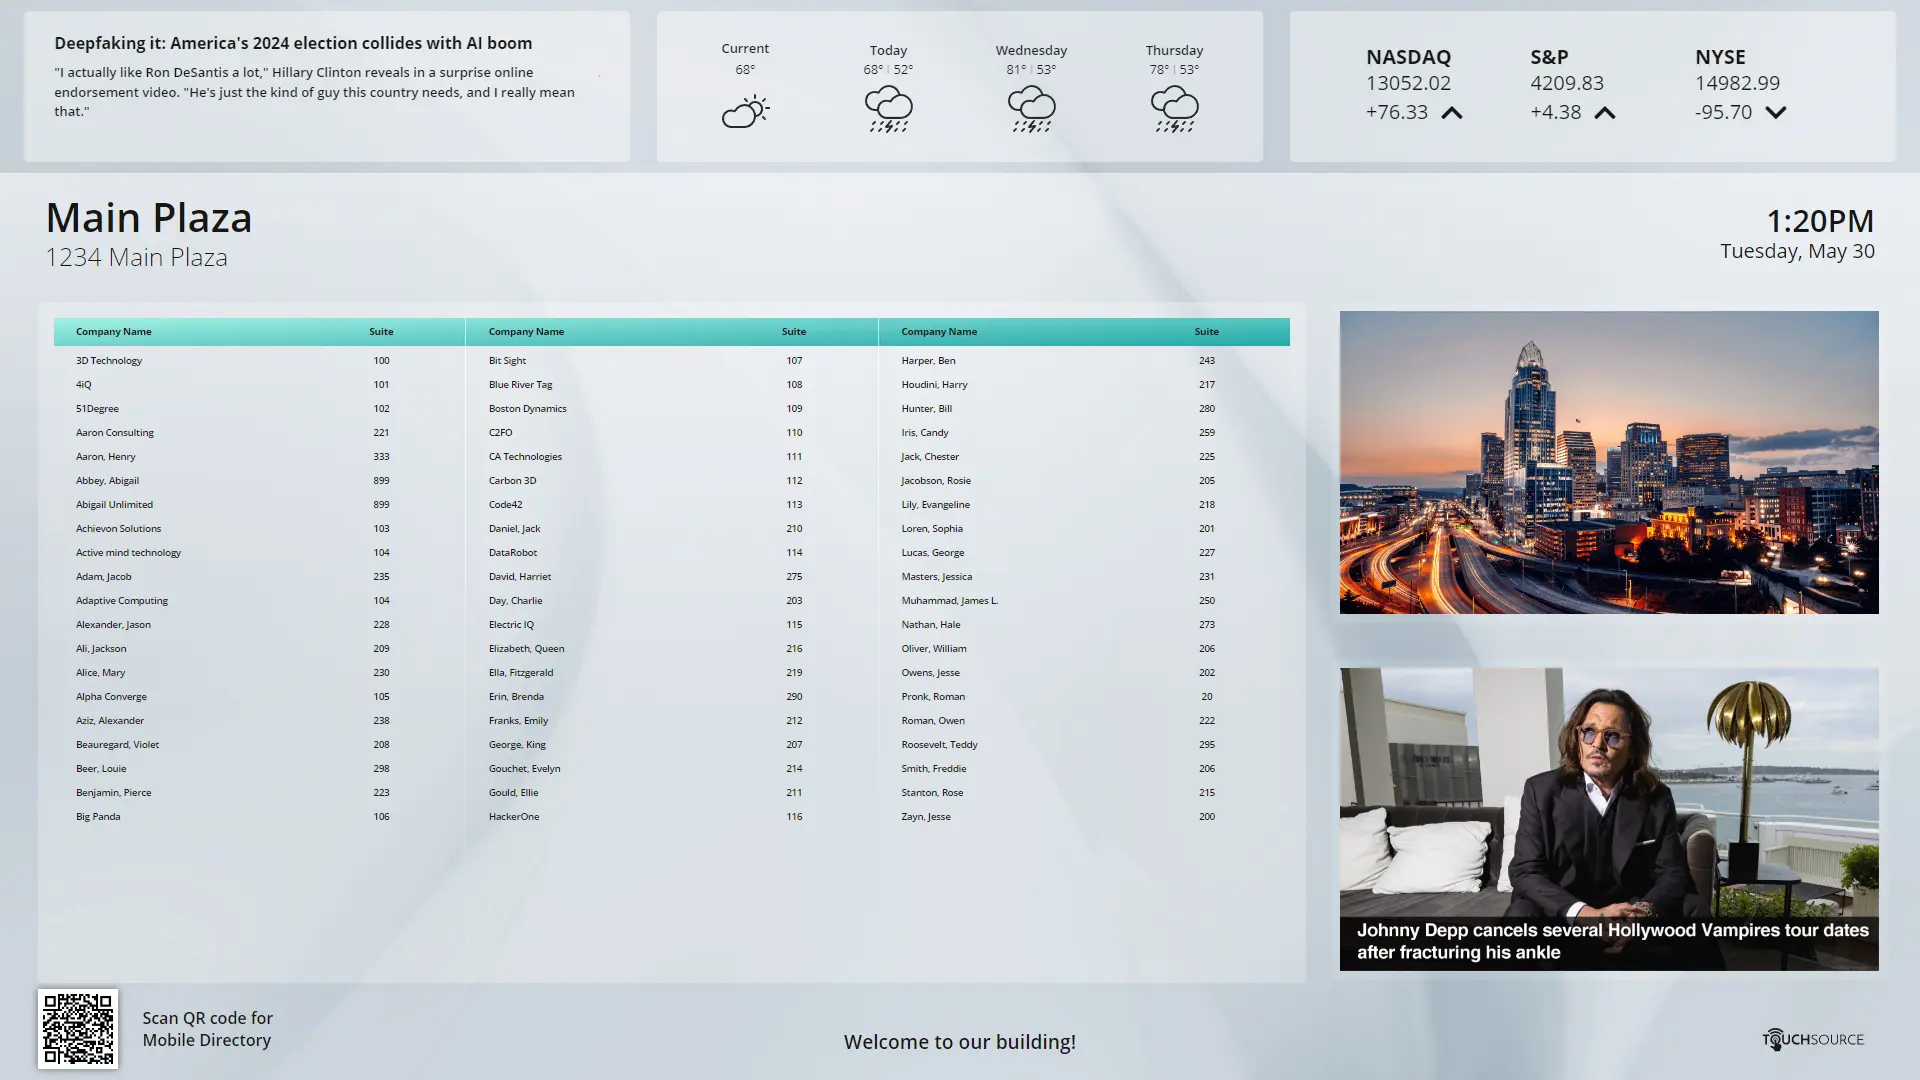Select CA Technologies listing
Image resolution: width=1920 pixels, height=1080 pixels.
click(672, 457)
